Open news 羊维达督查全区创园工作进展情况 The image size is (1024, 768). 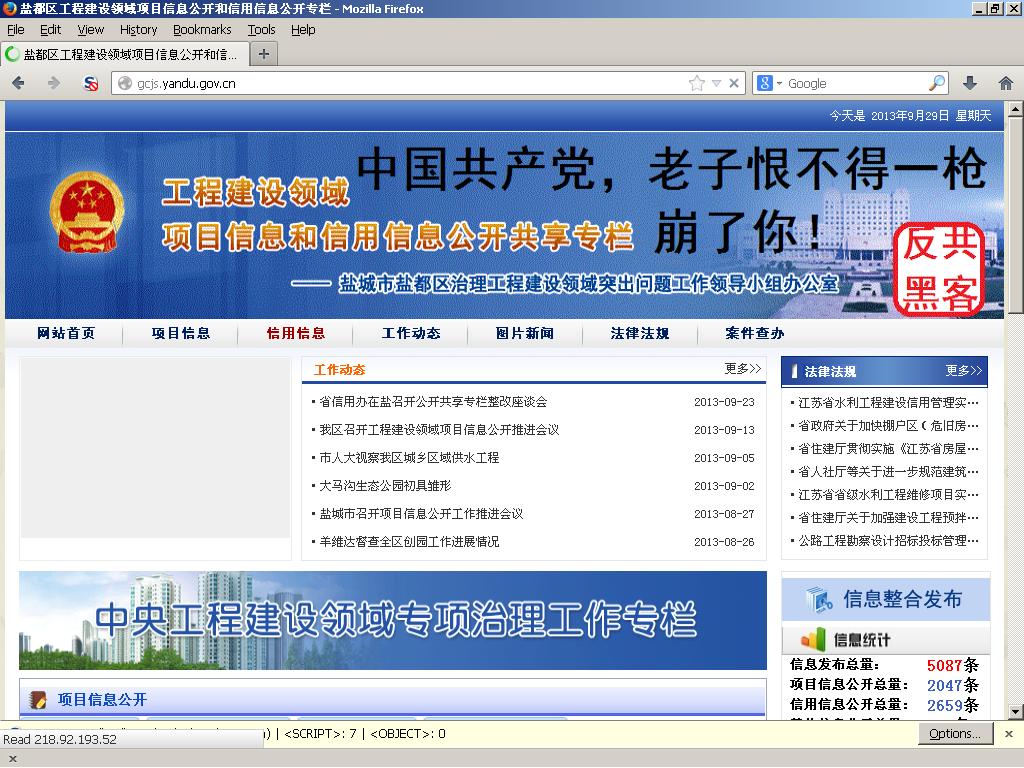point(409,542)
